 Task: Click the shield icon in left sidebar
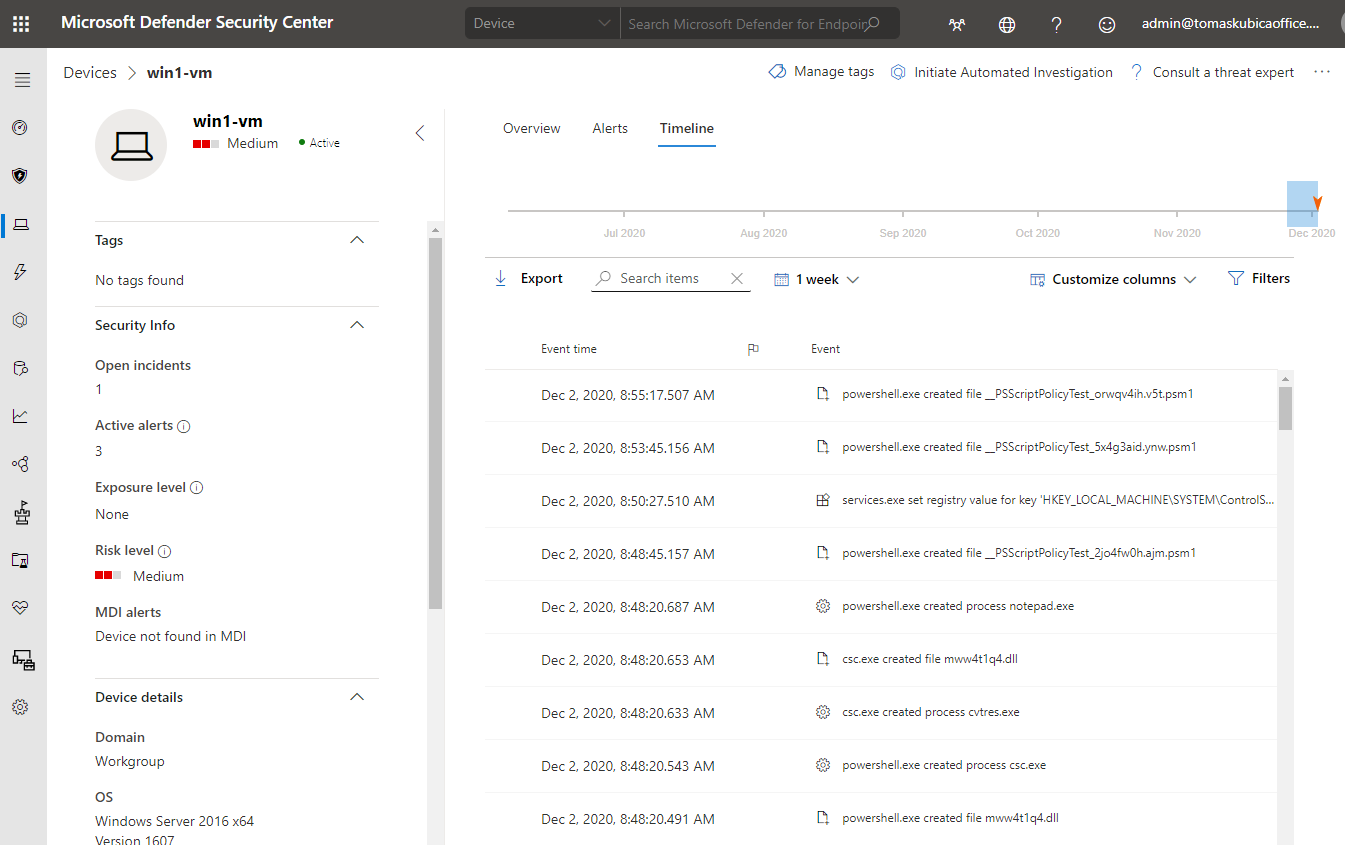coord(19,176)
